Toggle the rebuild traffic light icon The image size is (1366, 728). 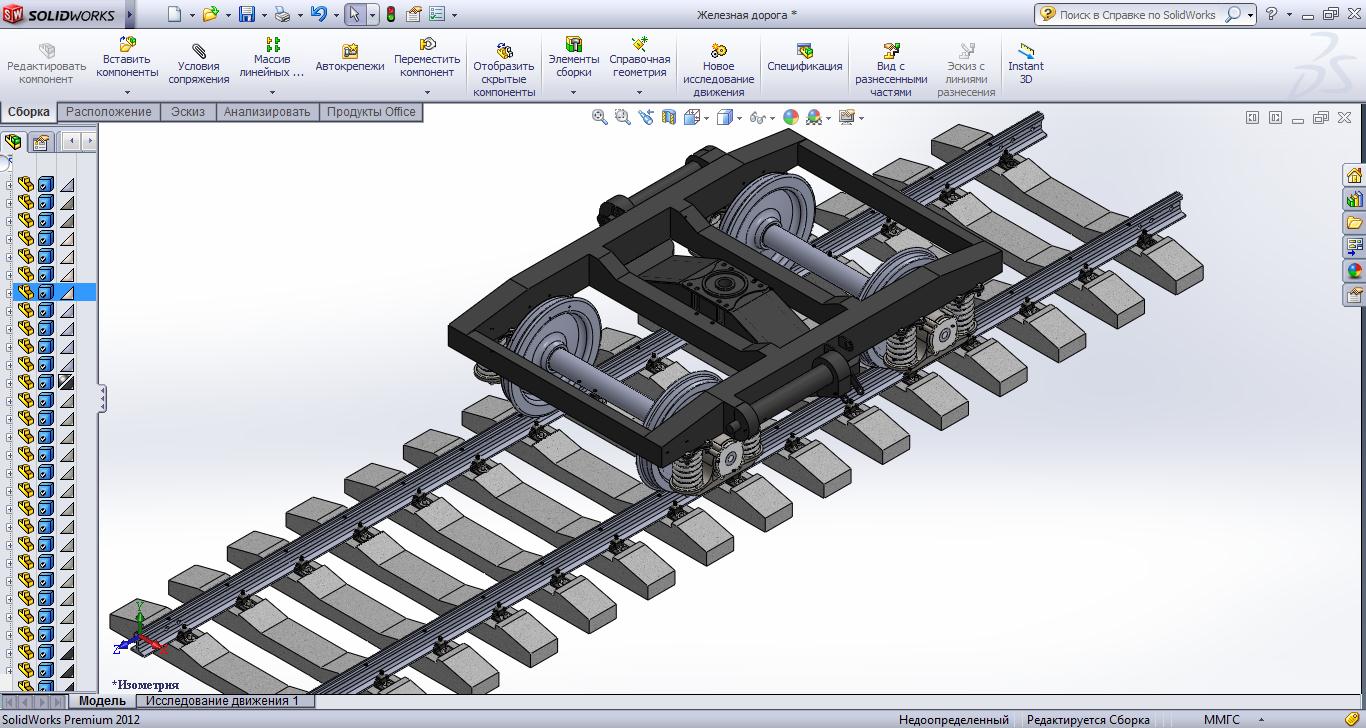click(390, 14)
